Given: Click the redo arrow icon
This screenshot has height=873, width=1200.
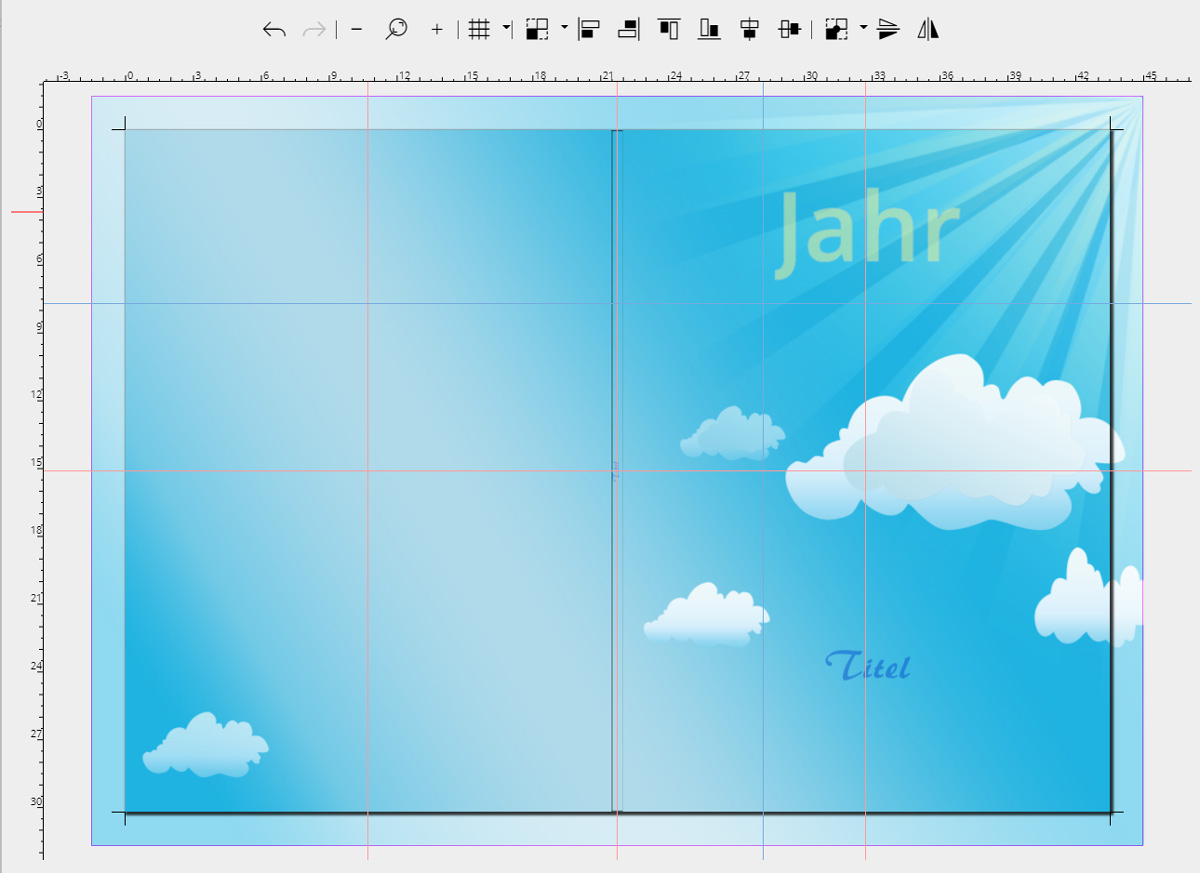Looking at the screenshot, I should [x=314, y=30].
